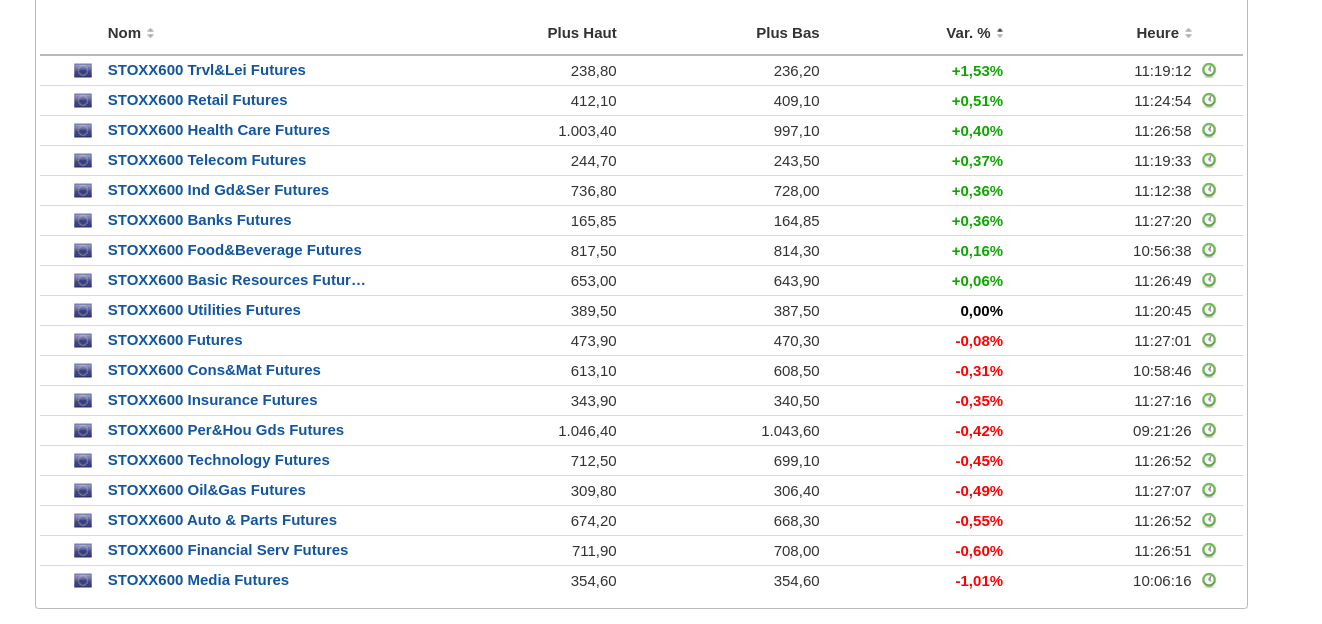Open the STOXX600 Food&Beverage Futures link
Screen dimensions: 1322x624
(235, 250)
